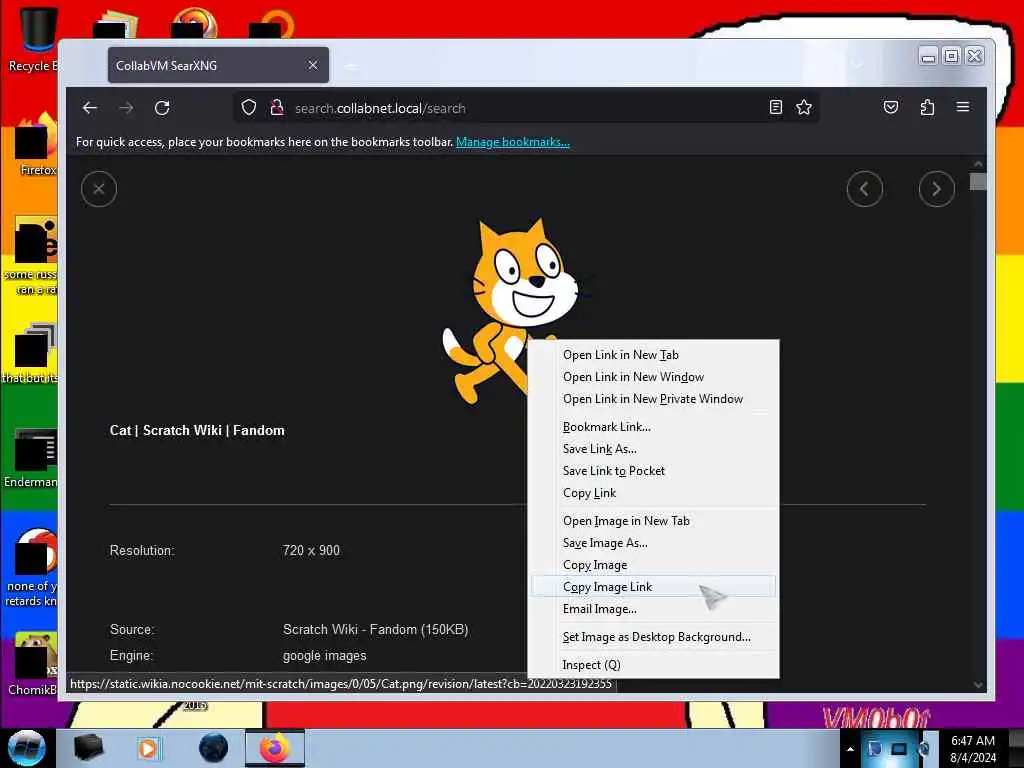Choose Open Image in New Tab
This screenshot has height=768, width=1024.
coord(653,521)
